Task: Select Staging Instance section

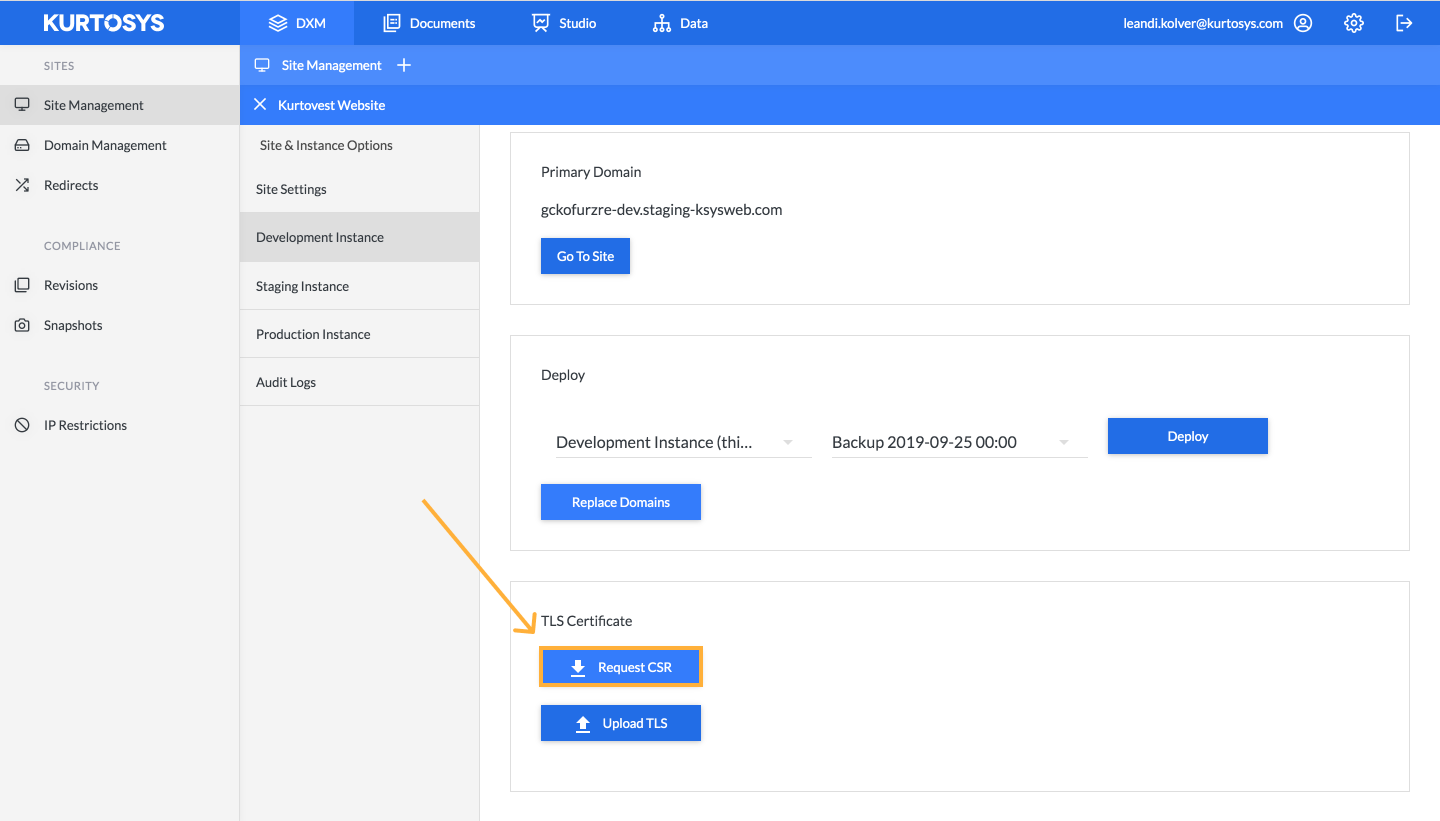Action: pos(359,286)
